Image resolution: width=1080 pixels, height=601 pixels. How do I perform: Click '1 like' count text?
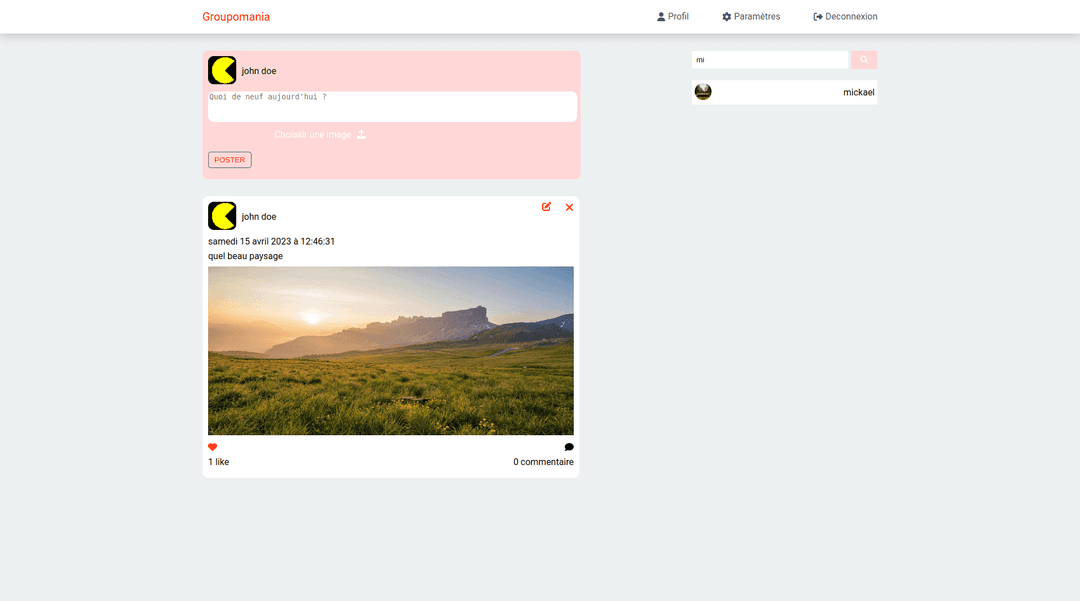(x=218, y=462)
